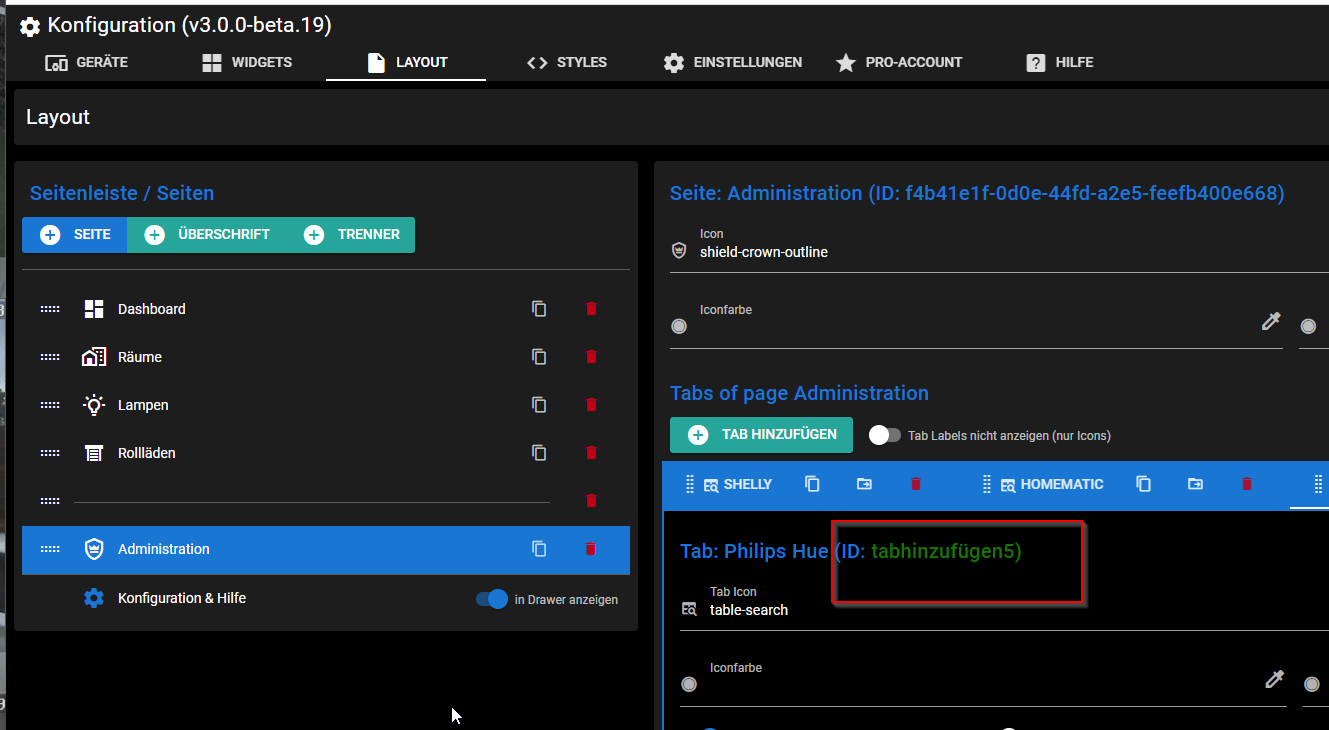This screenshot has height=730, width=1329.
Task: Click the Rollläden row drag handle
Action: [x=50, y=453]
